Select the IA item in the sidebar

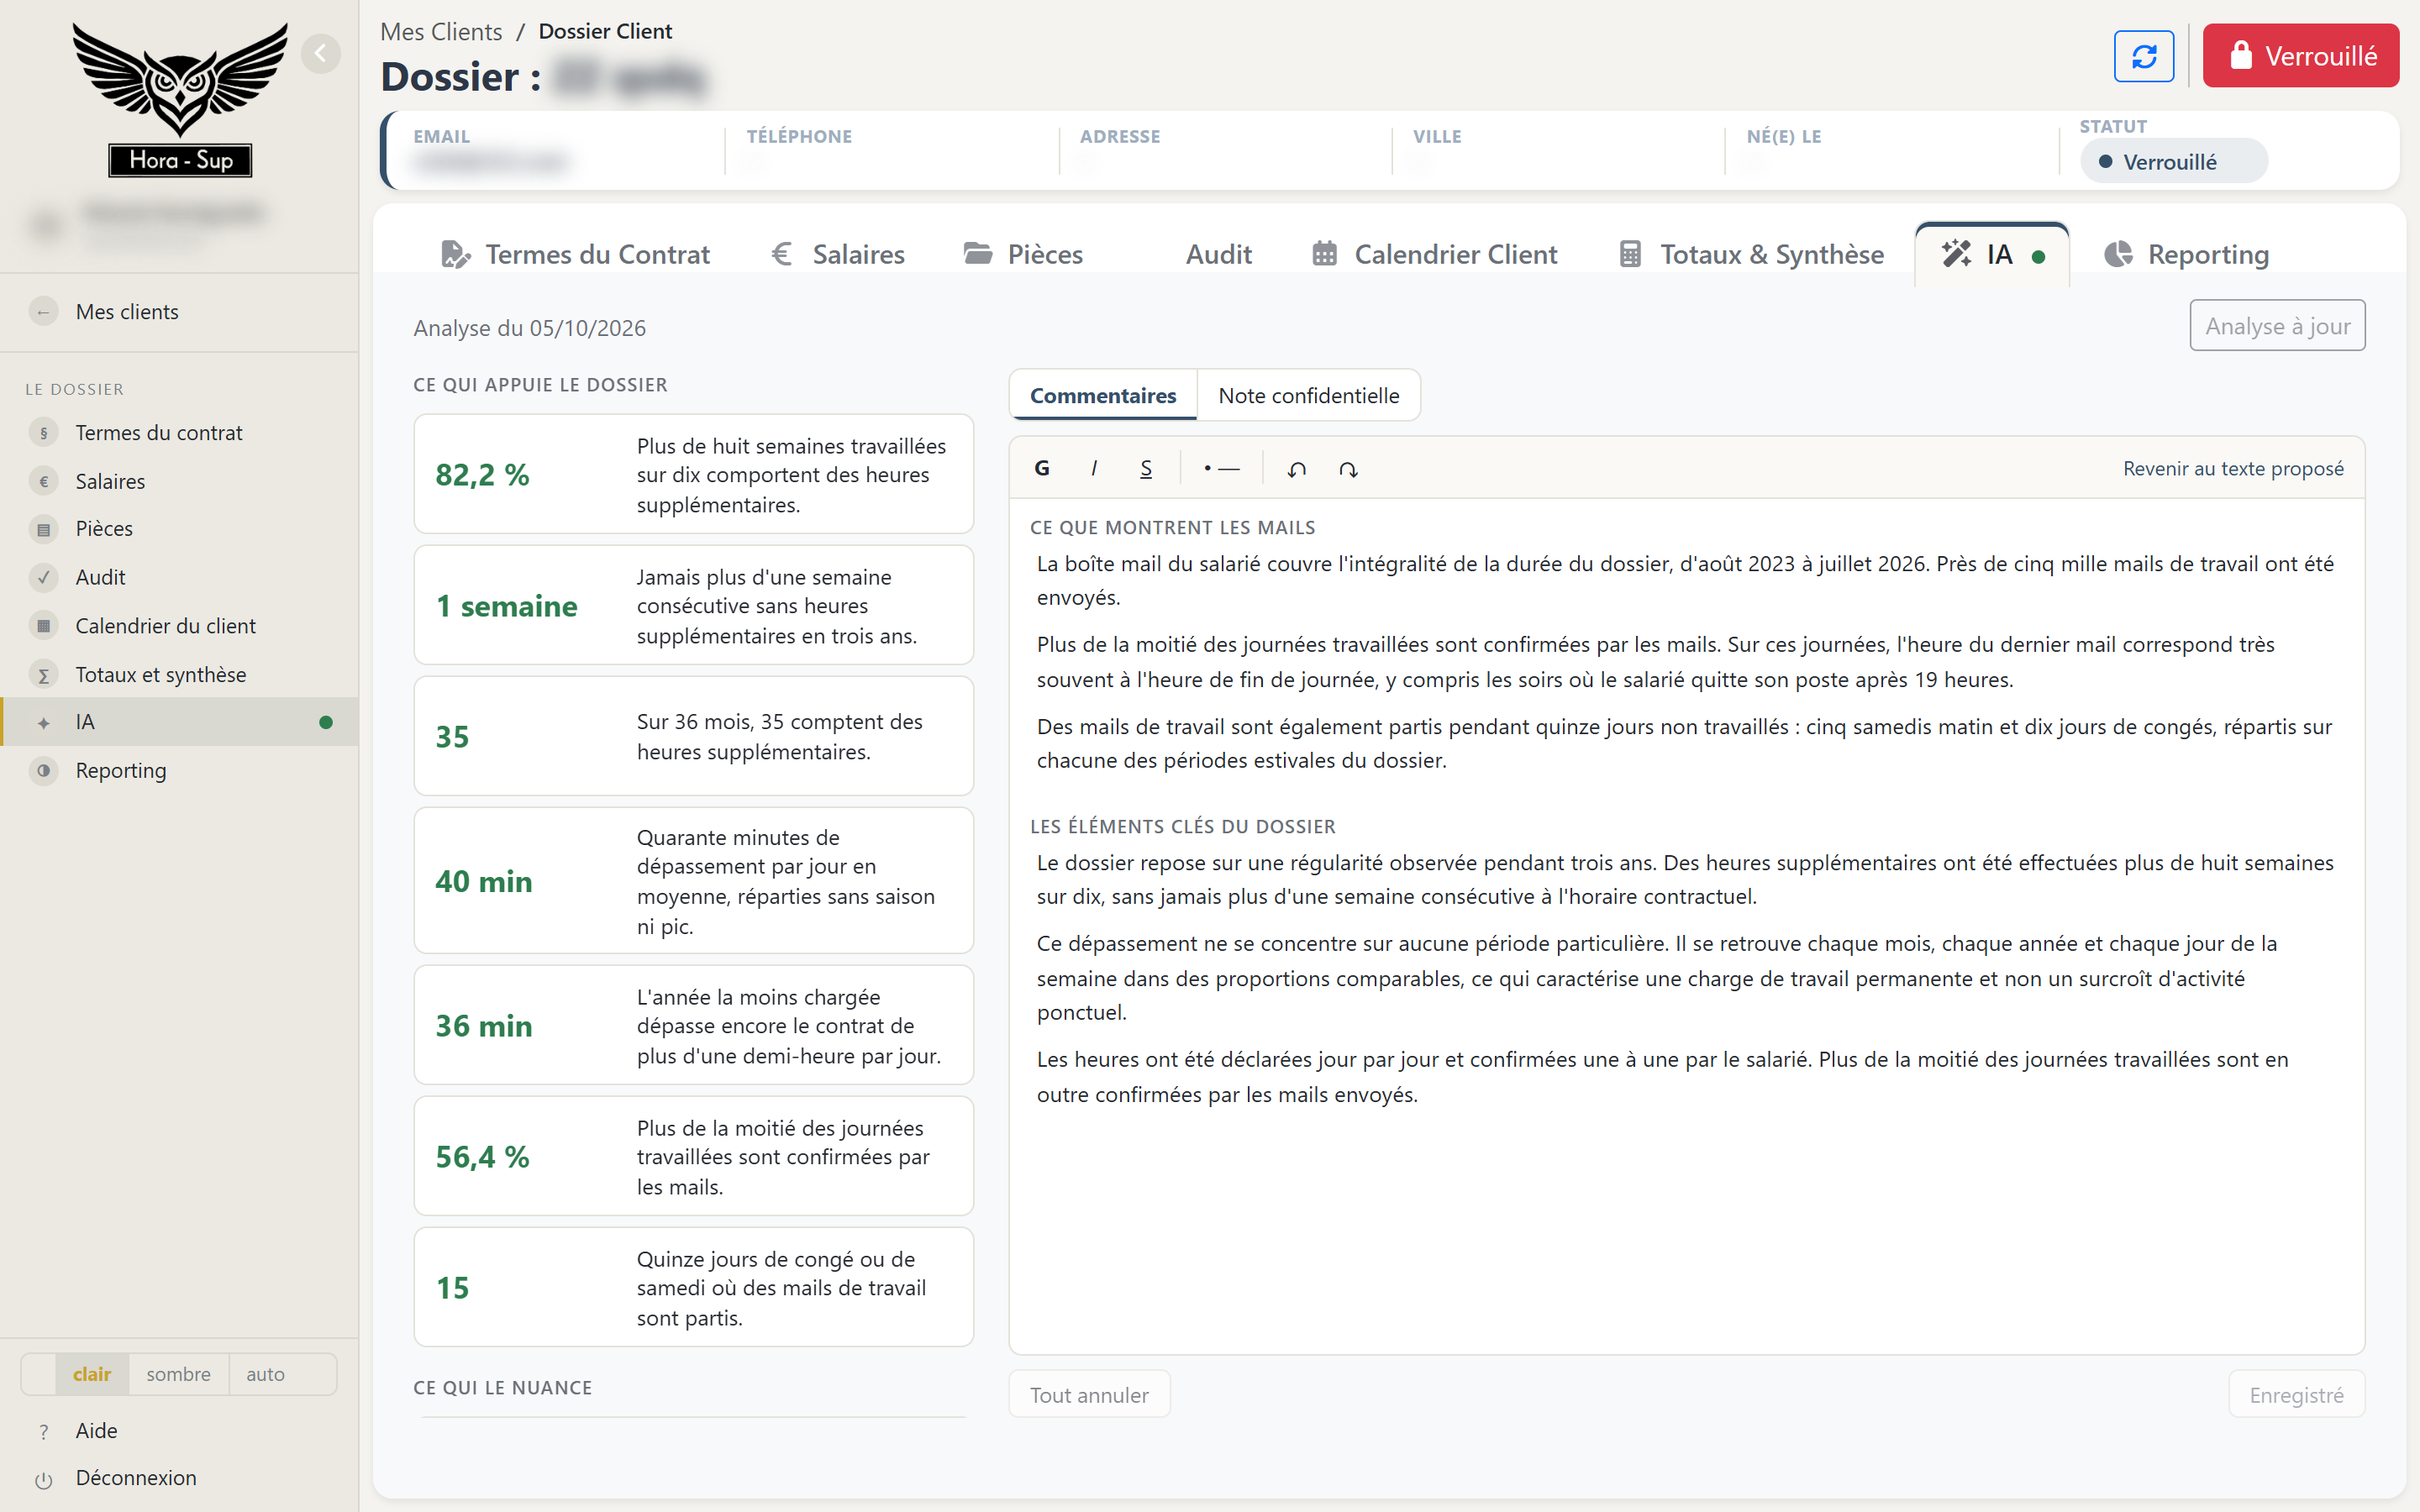coord(179,722)
